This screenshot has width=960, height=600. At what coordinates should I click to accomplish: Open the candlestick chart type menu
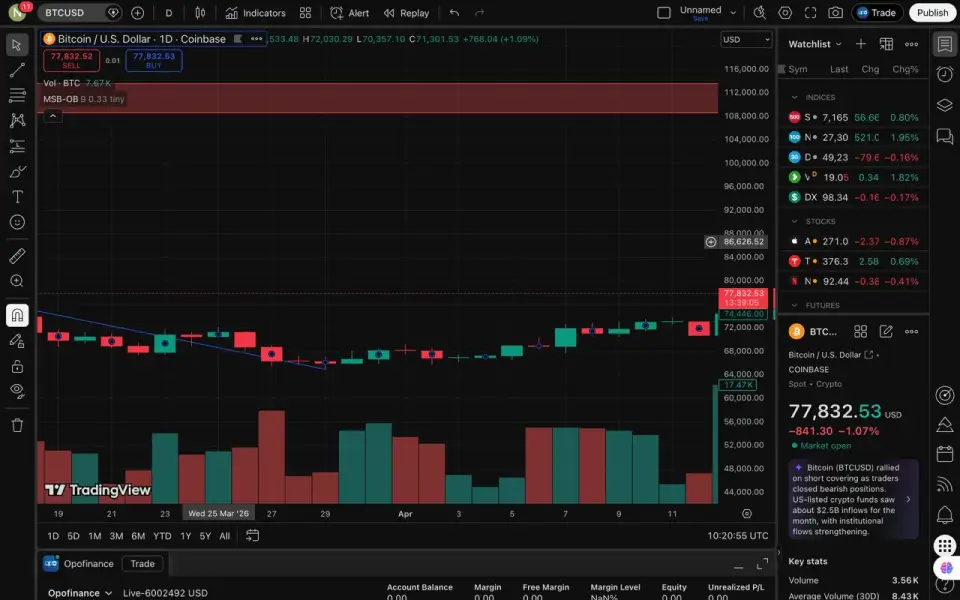tap(200, 13)
